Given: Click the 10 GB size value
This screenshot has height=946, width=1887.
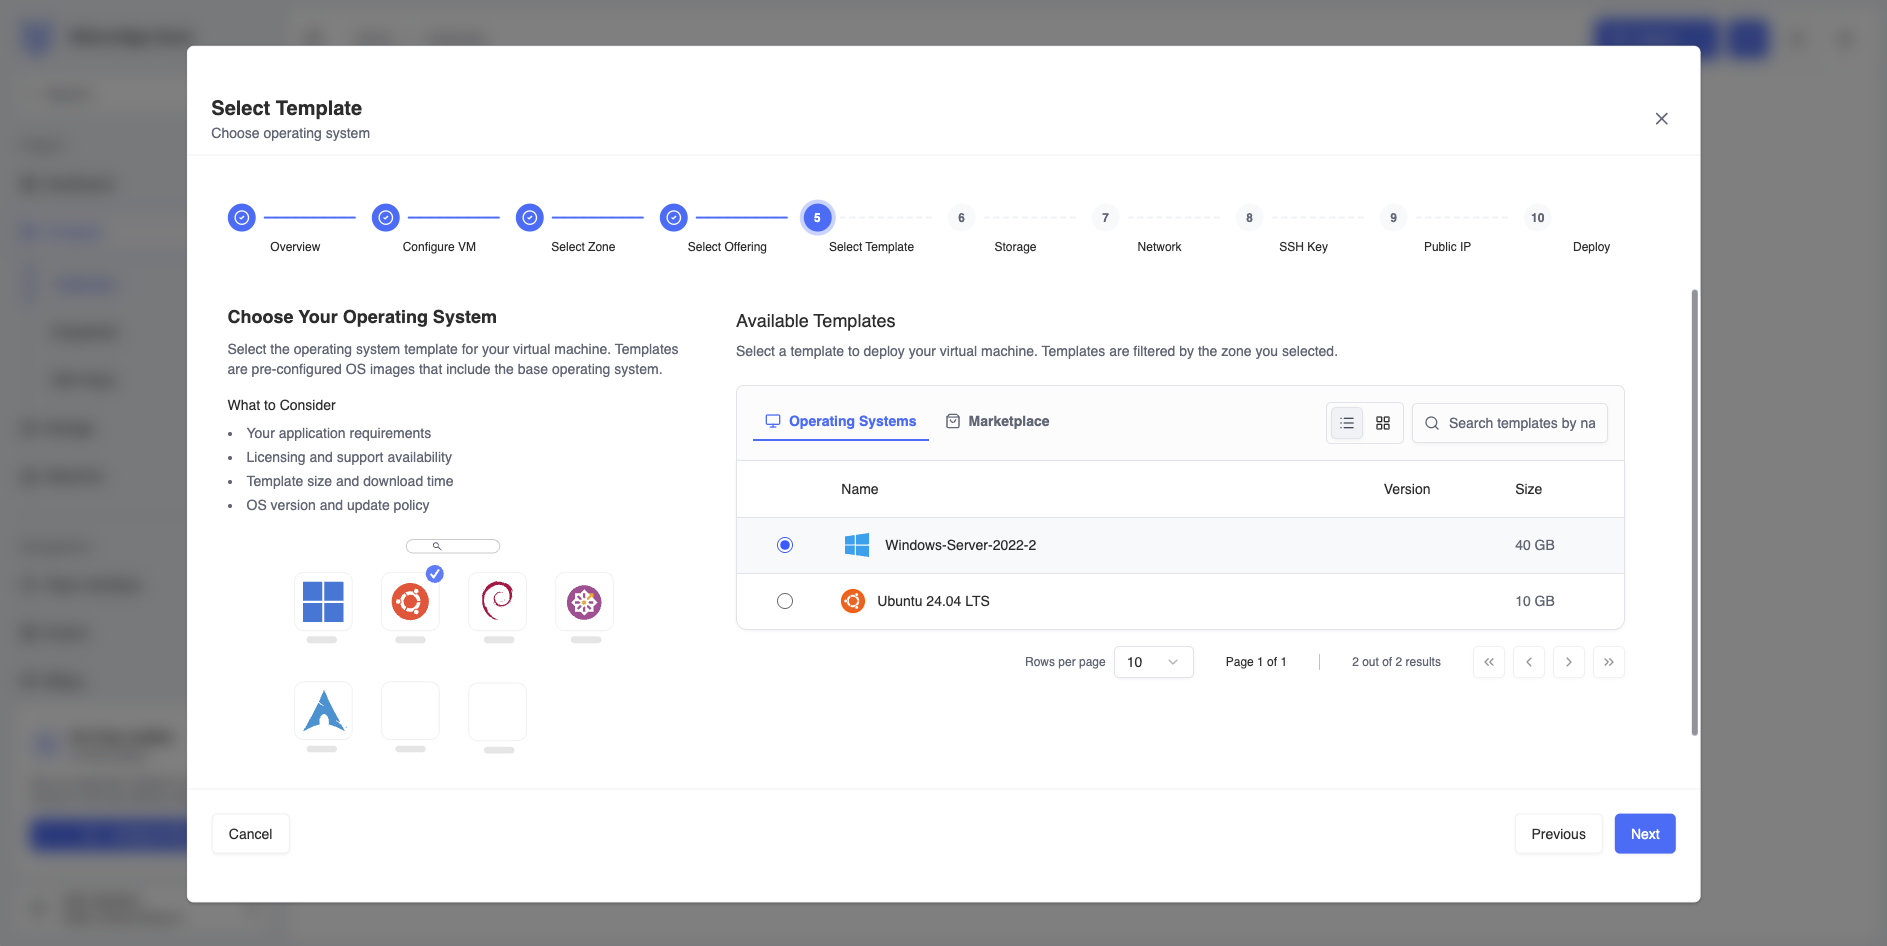Looking at the screenshot, I should click(x=1534, y=601).
